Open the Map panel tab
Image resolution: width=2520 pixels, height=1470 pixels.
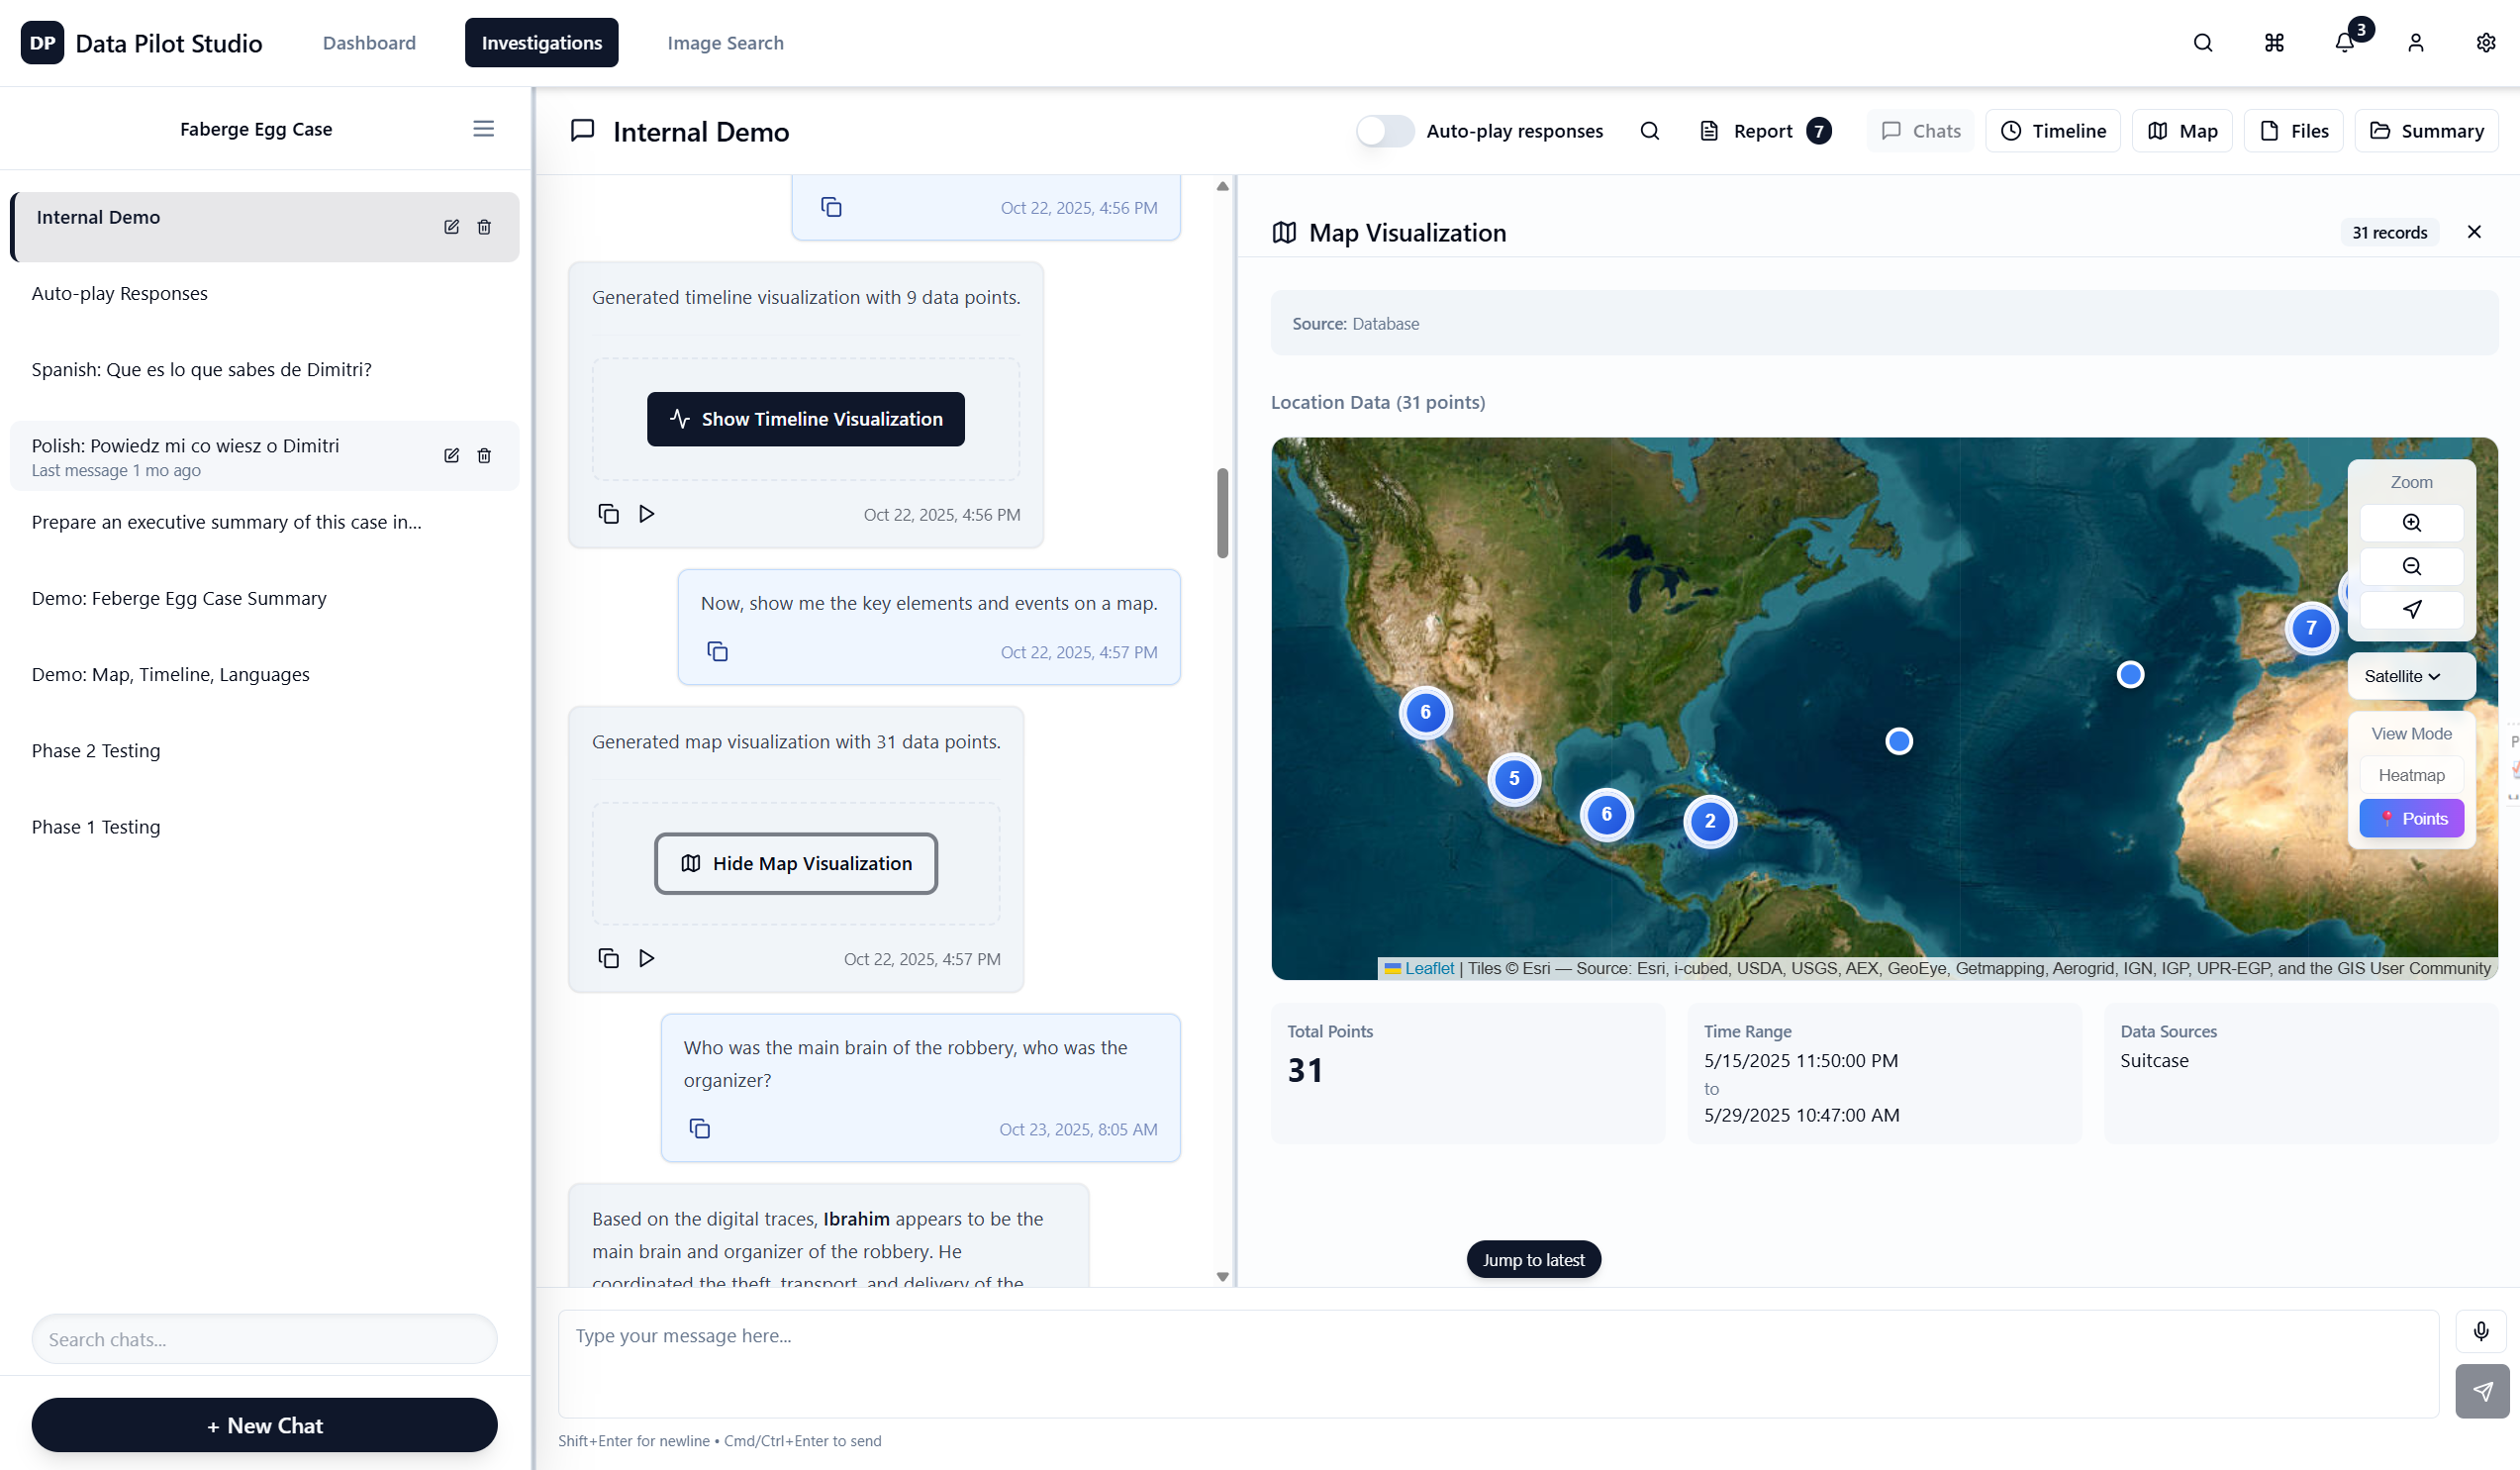coord(2182,131)
